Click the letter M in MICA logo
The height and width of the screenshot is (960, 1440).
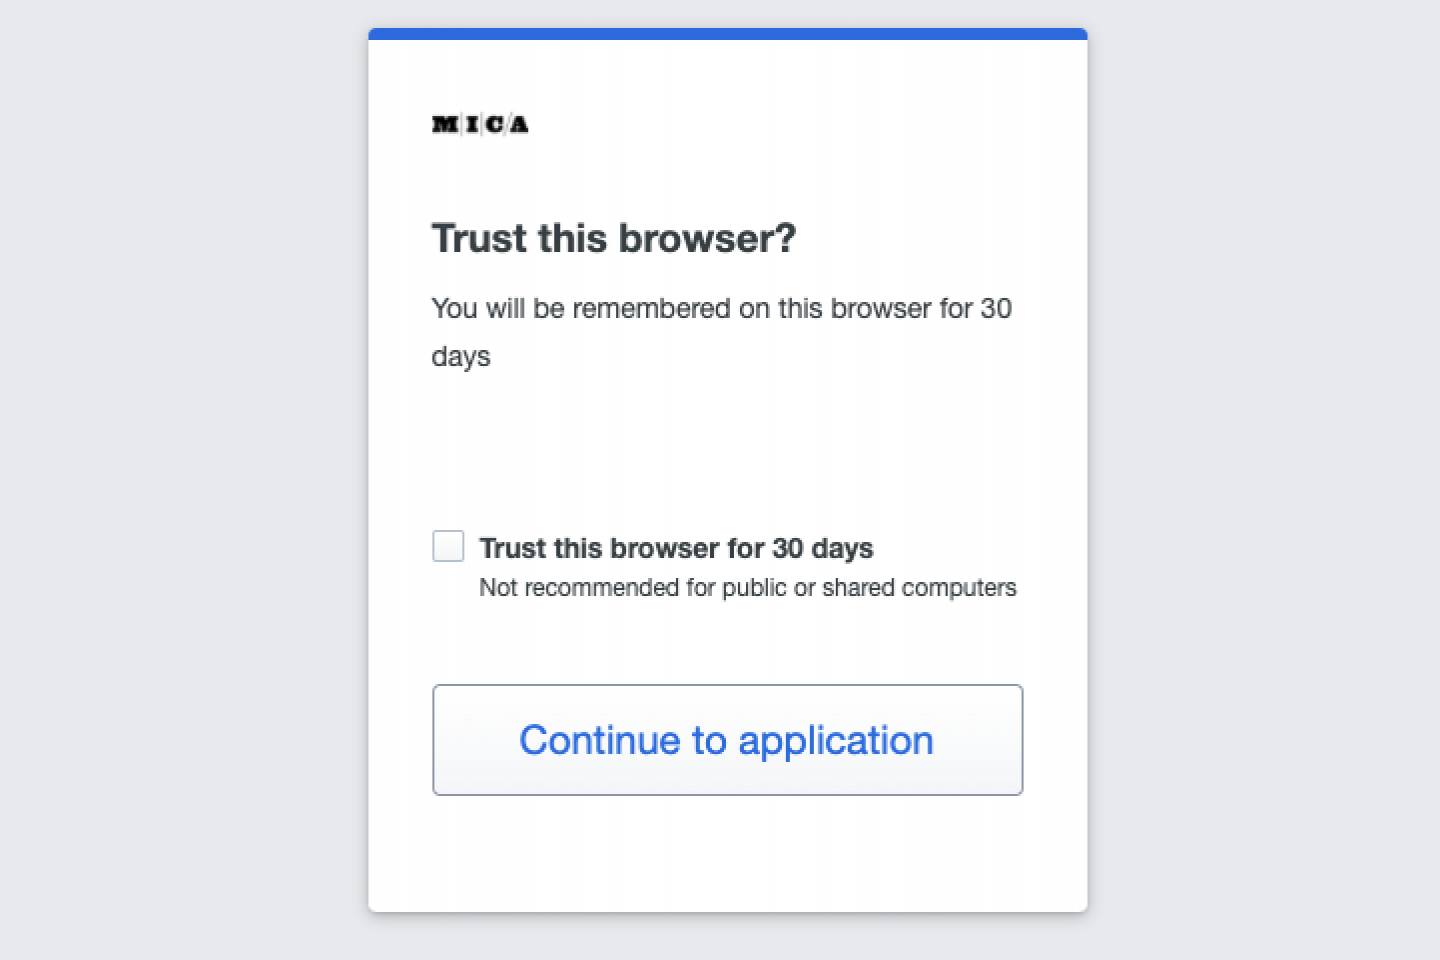(445, 124)
